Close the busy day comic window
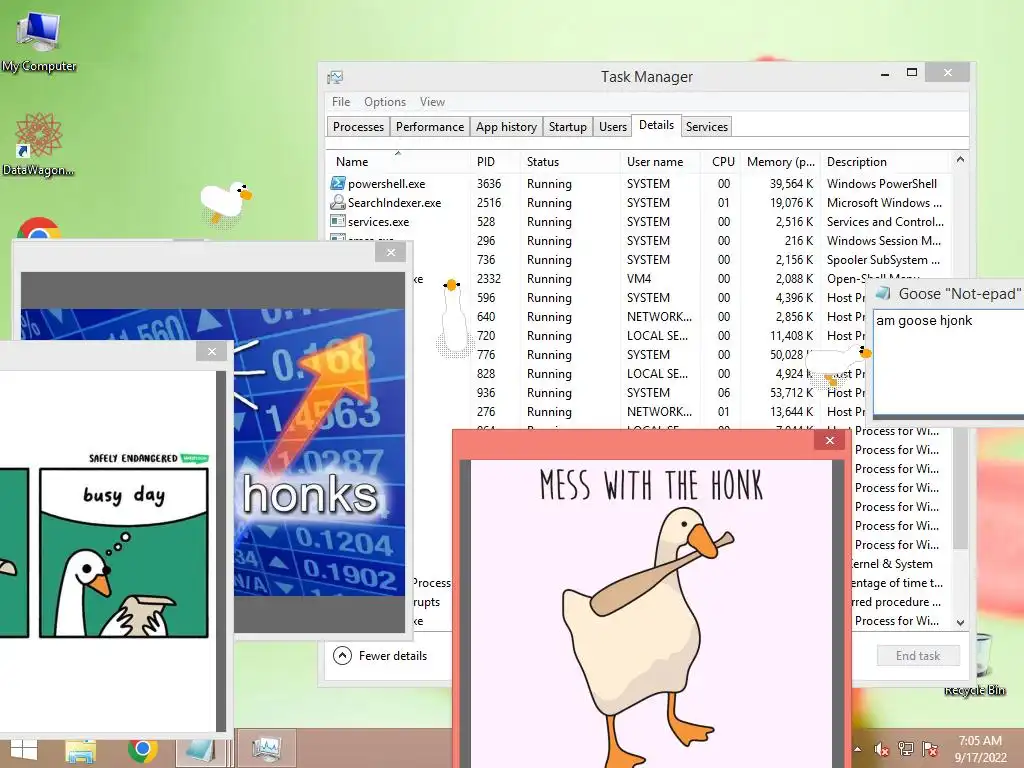Image resolution: width=1024 pixels, height=768 pixels. [212, 351]
